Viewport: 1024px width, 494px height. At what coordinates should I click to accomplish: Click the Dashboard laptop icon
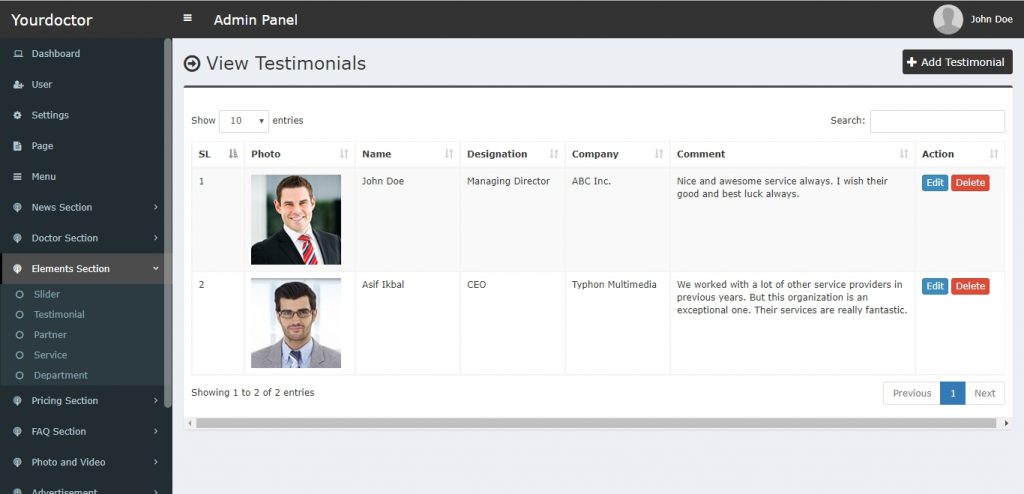(x=18, y=54)
